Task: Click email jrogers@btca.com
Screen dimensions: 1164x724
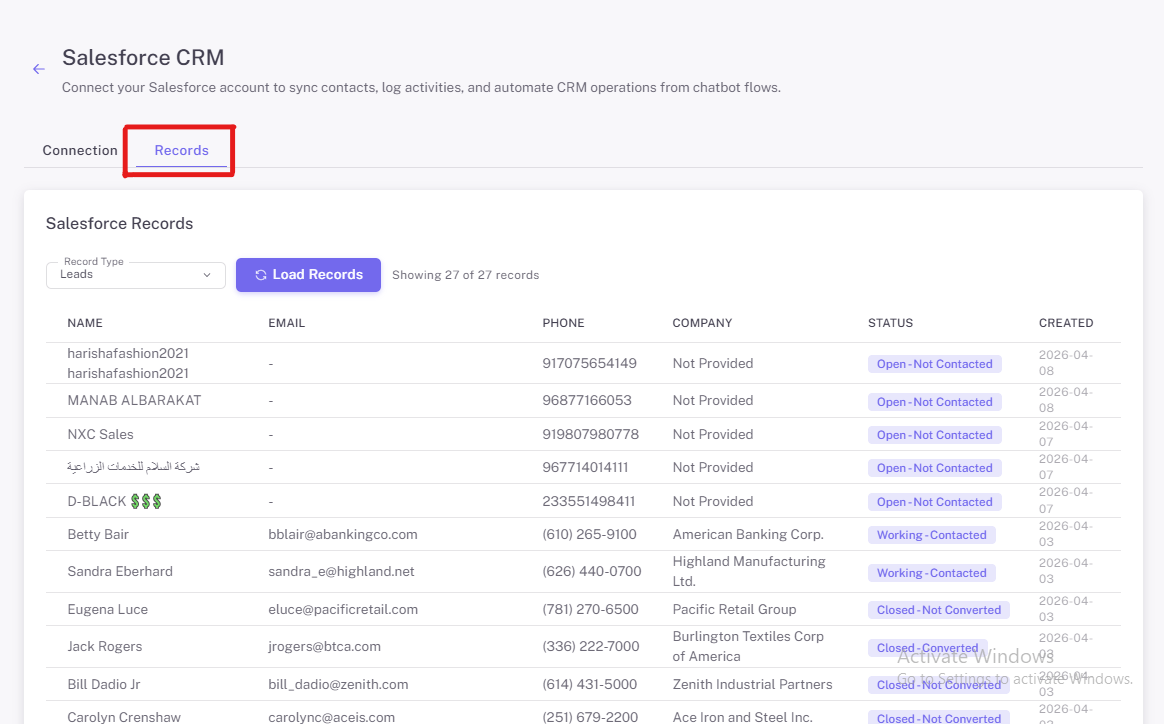Action: click(x=324, y=647)
